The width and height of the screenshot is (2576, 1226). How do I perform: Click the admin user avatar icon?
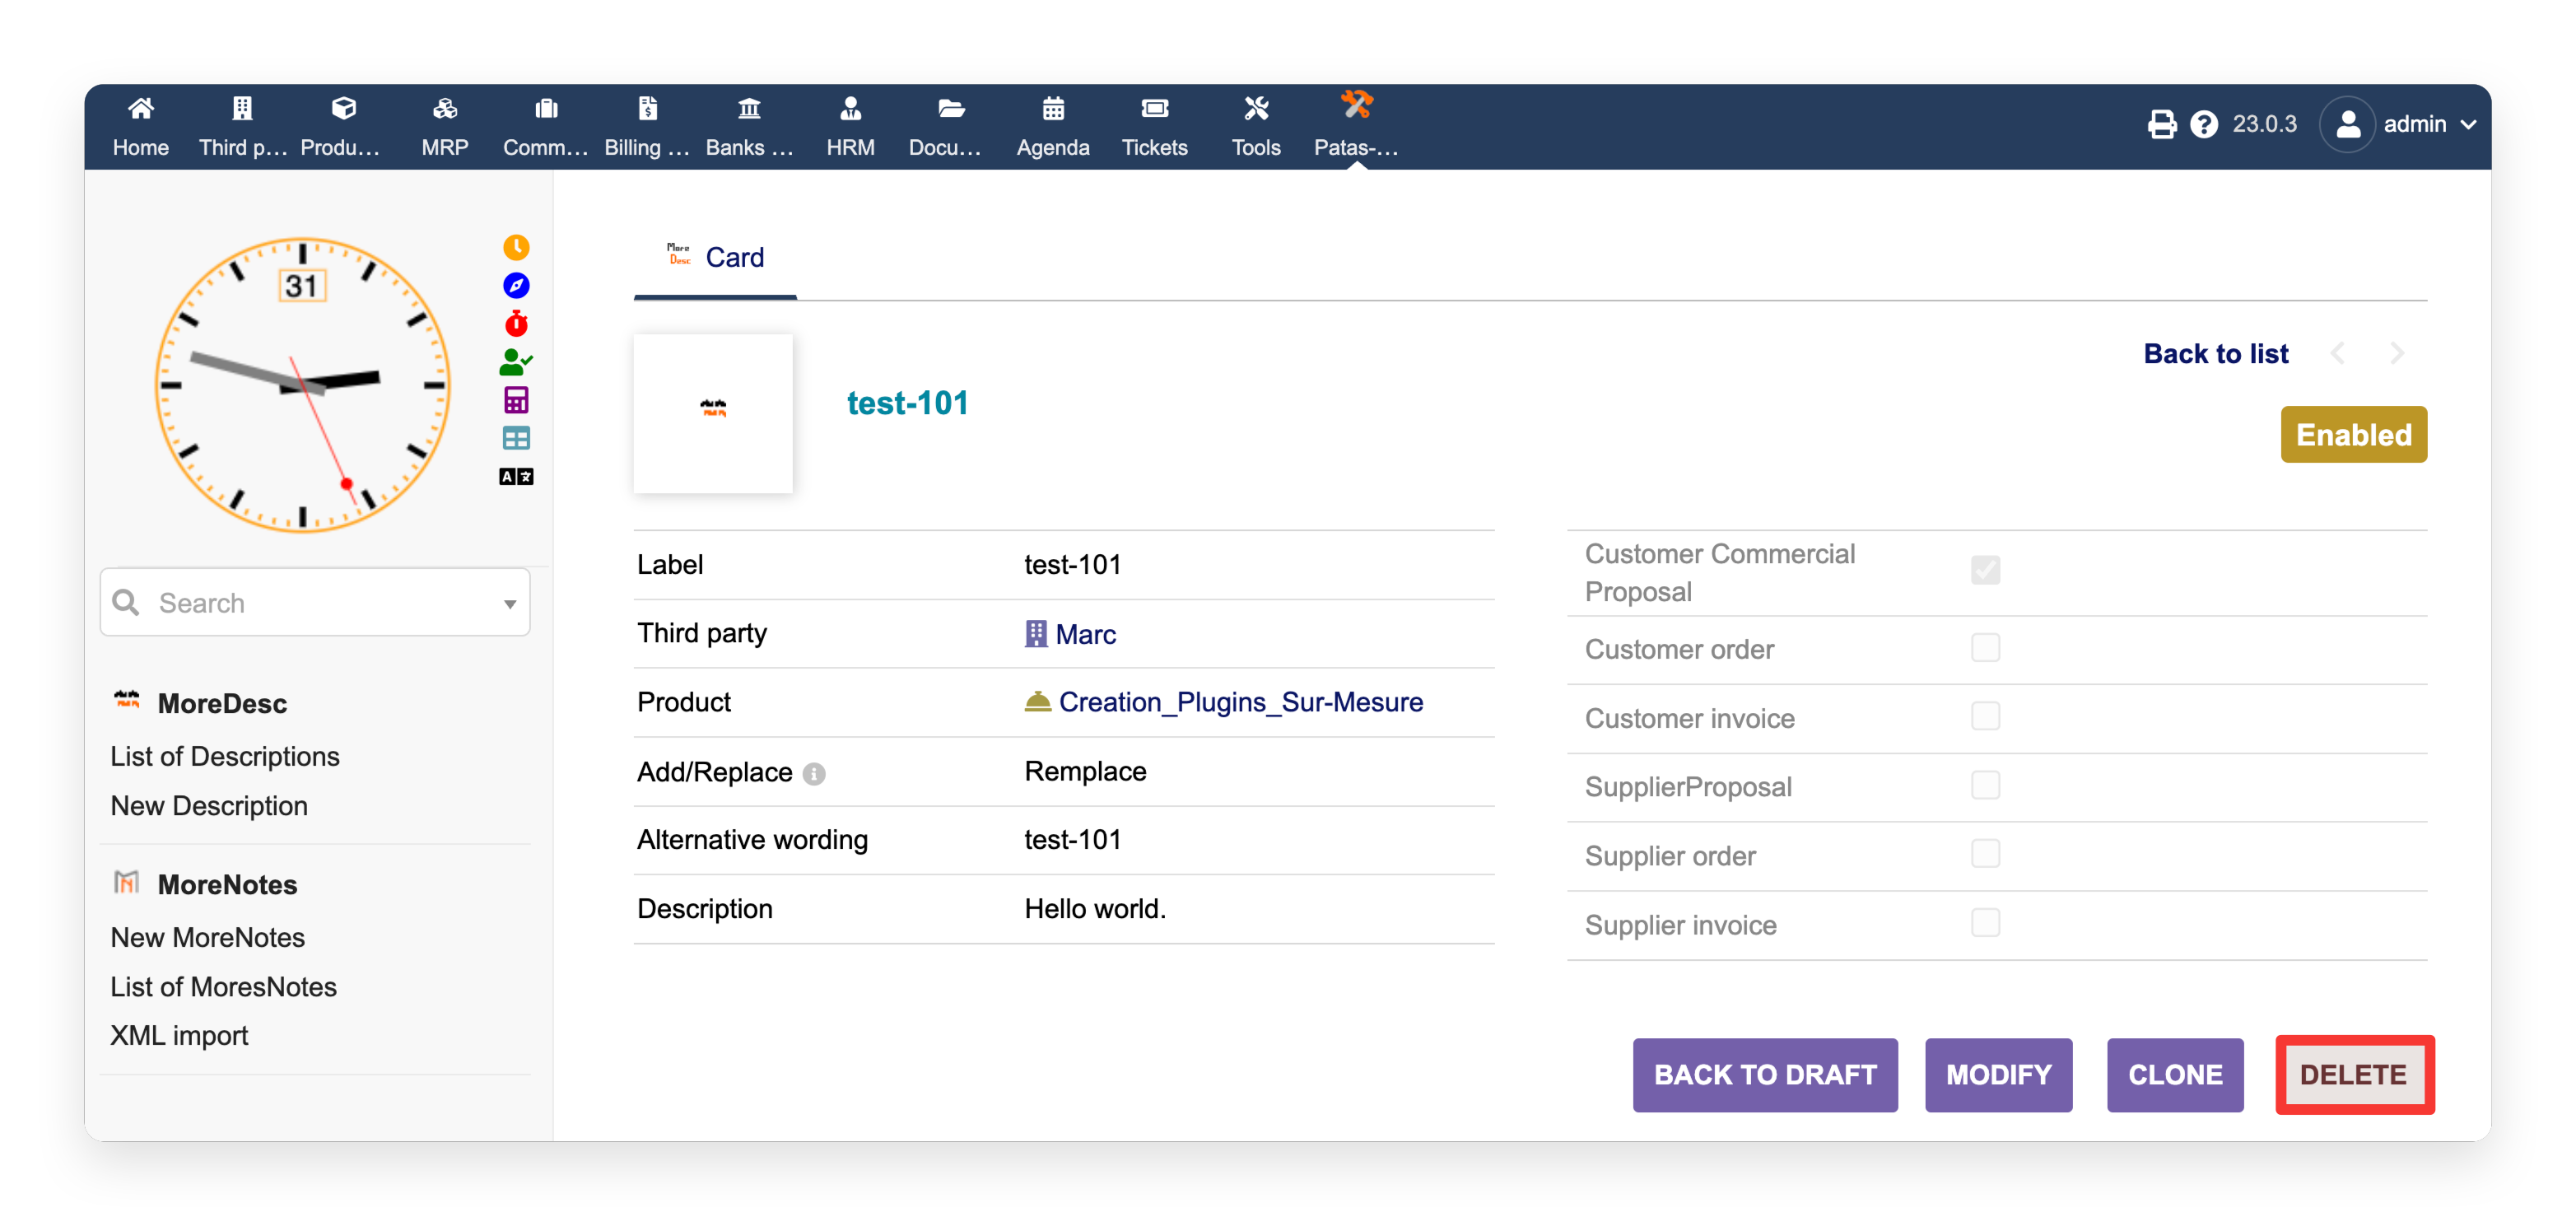2346,124
